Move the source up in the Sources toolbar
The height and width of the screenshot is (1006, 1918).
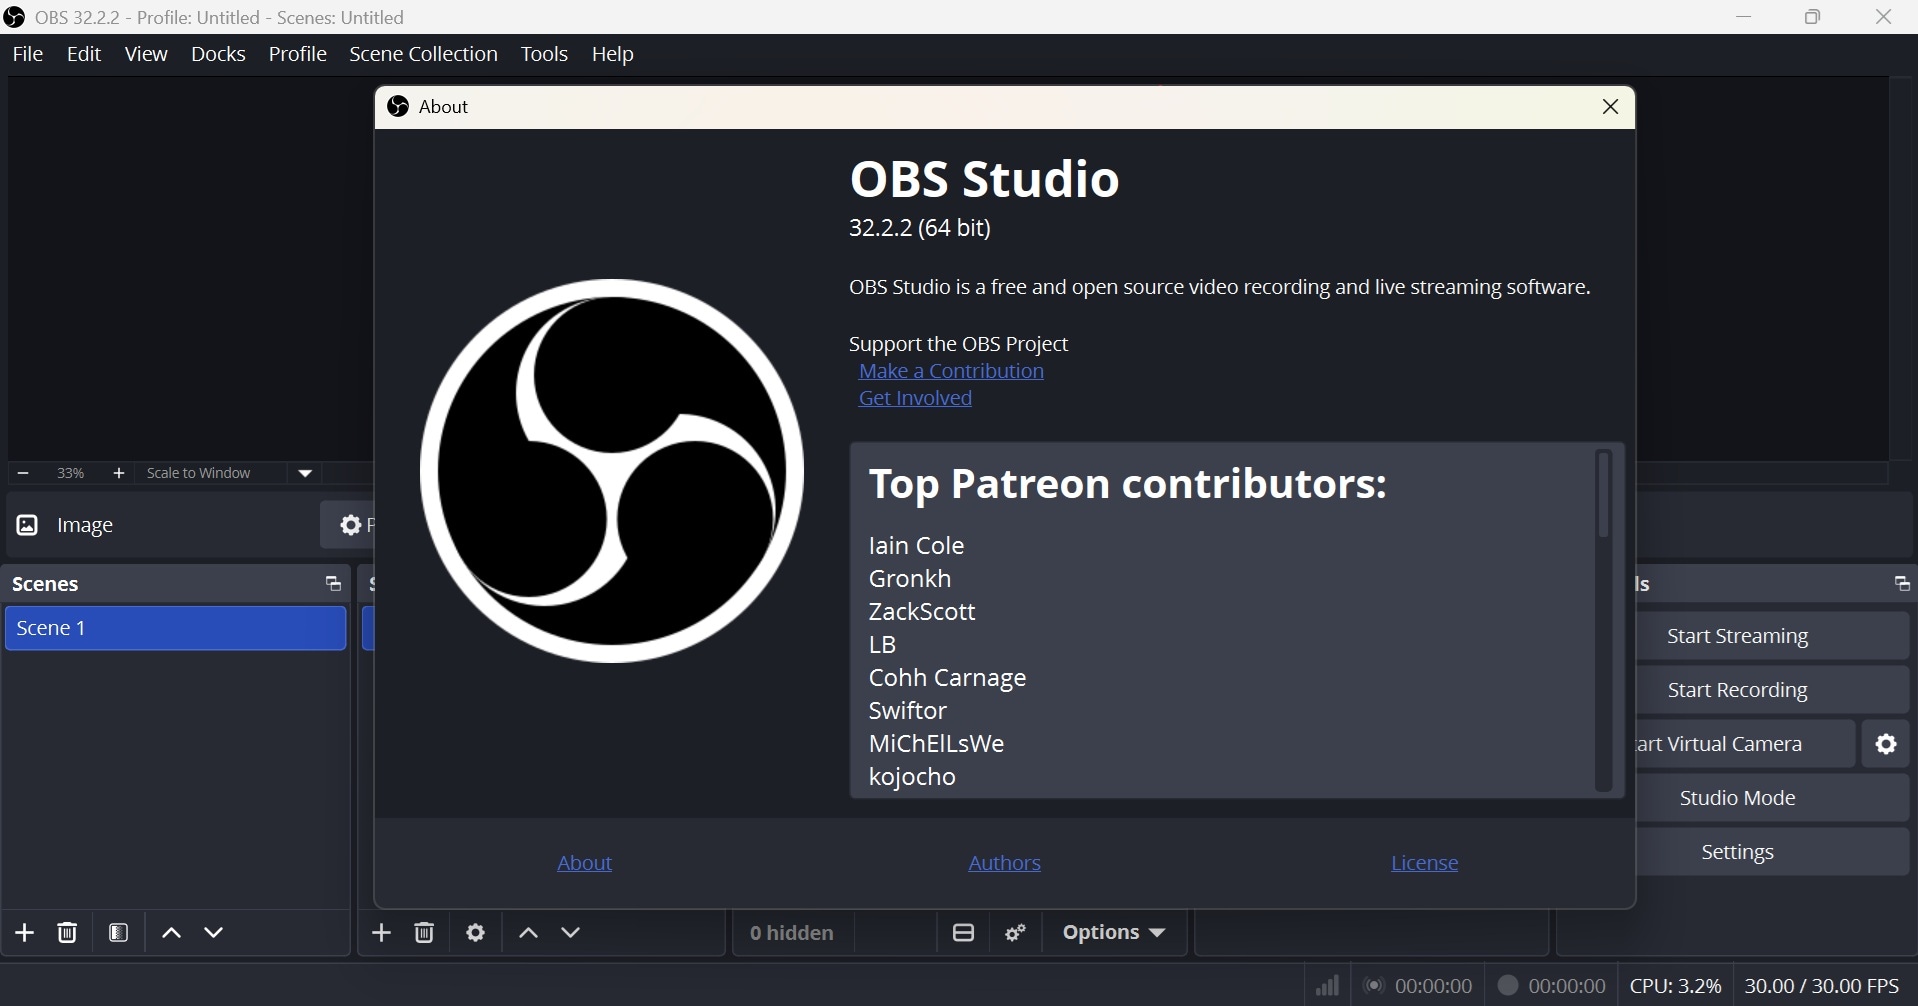pos(529,933)
